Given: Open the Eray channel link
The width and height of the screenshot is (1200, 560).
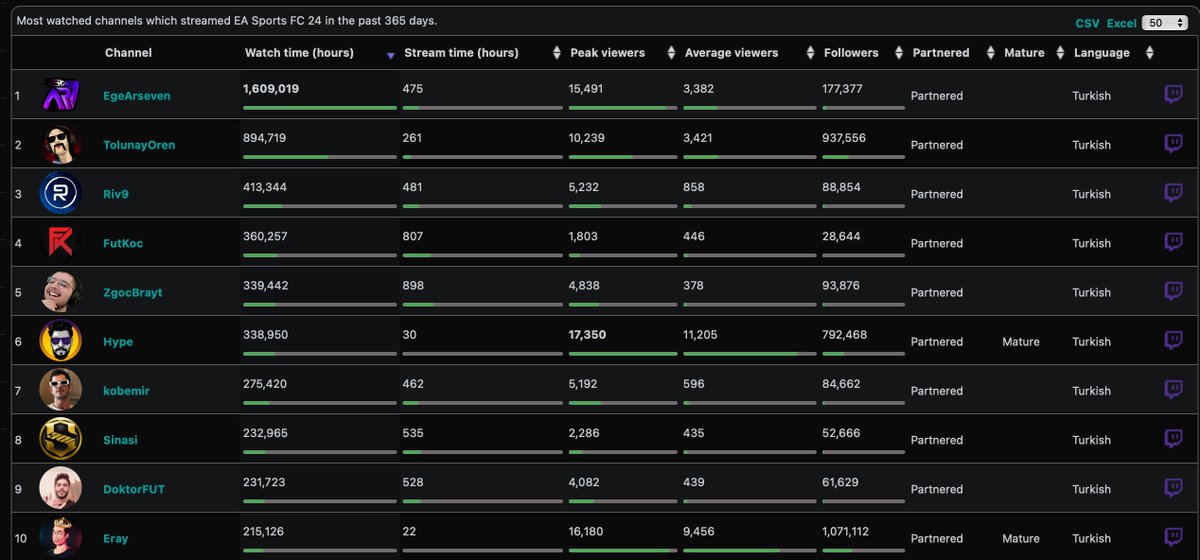Looking at the screenshot, I should 116,538.
